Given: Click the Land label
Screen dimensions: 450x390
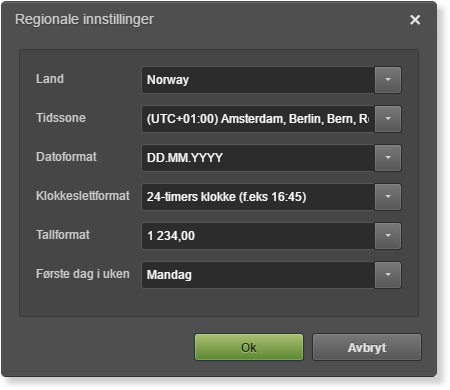Looking at the screenshot, I should [50, 79].
